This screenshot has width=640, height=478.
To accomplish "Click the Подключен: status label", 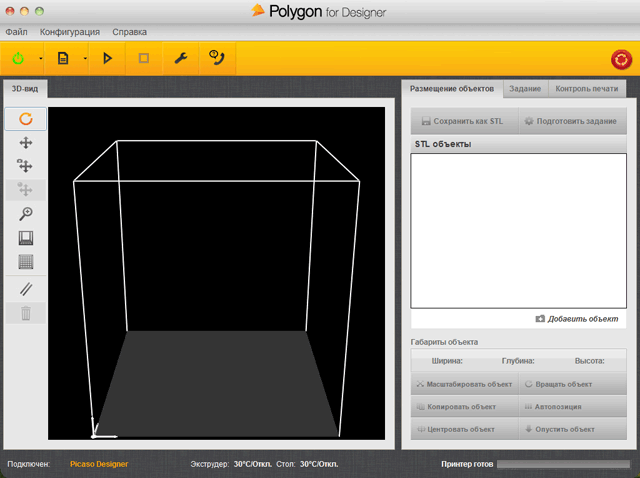I will (x=29, y=464).
